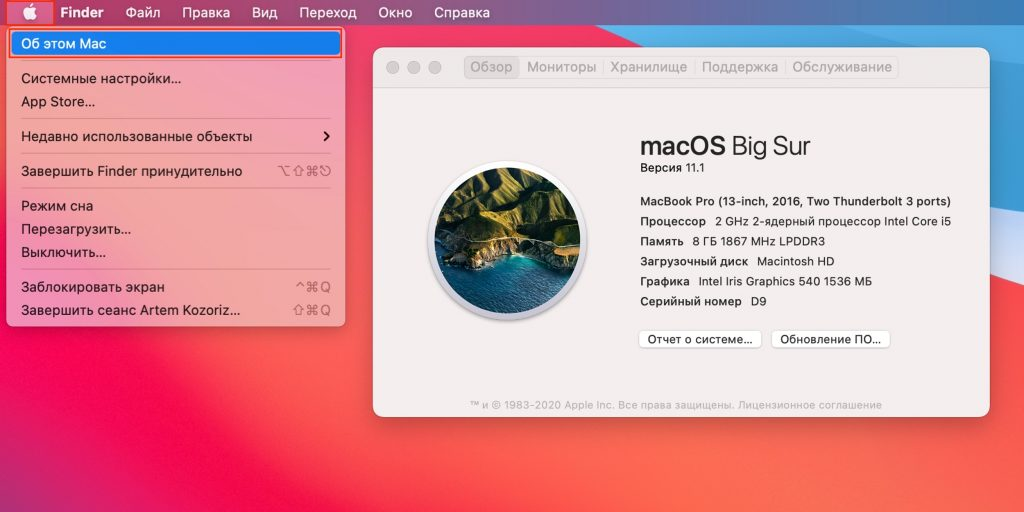Open 'Системные настройки…' menu entry

(176, 79)
